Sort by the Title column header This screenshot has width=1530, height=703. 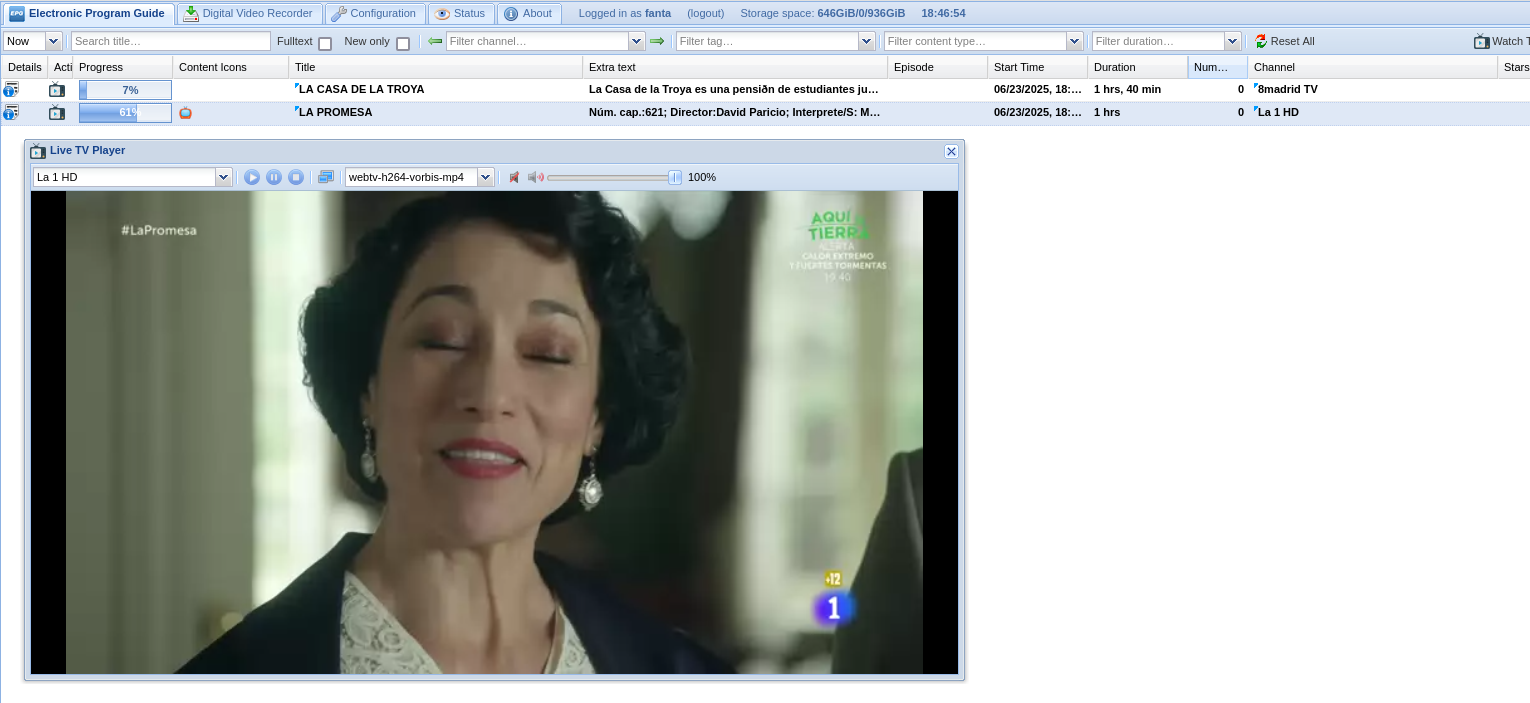(x=435, y=67)
